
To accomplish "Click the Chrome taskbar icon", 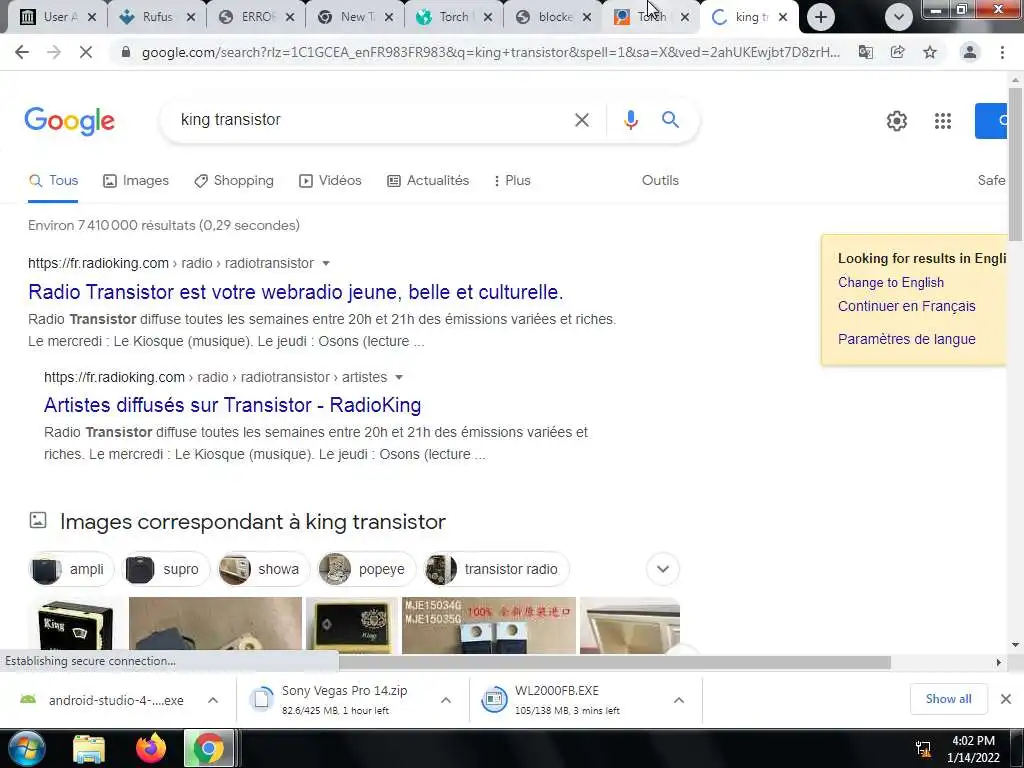I will [208, 748].
